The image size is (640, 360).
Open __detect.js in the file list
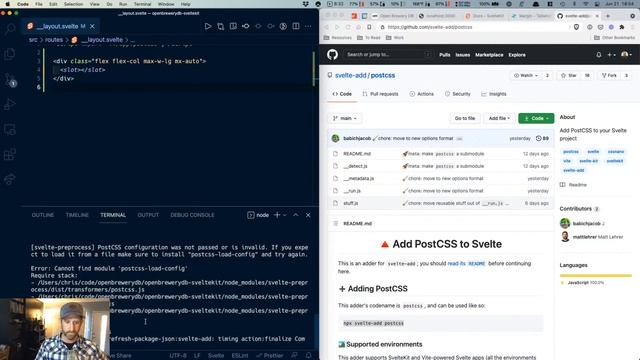point(355,166)
